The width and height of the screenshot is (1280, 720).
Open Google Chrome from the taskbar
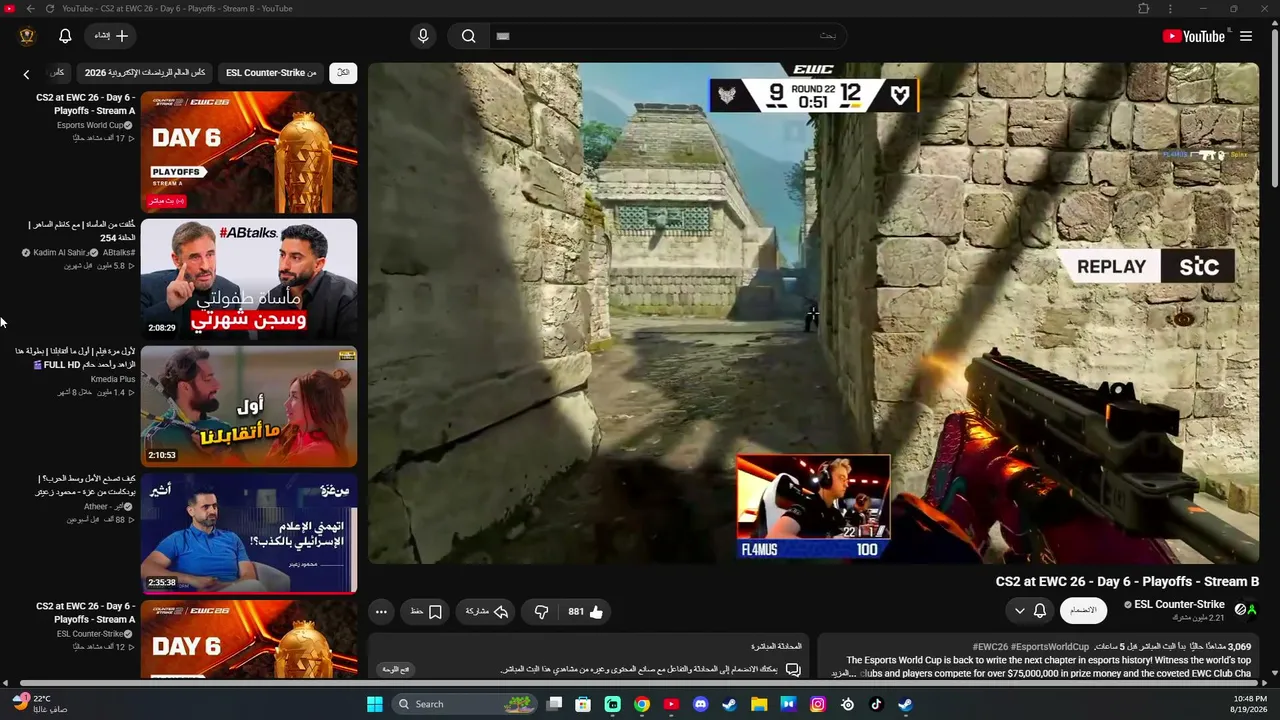pyautogui.click(x=642, y=704)
